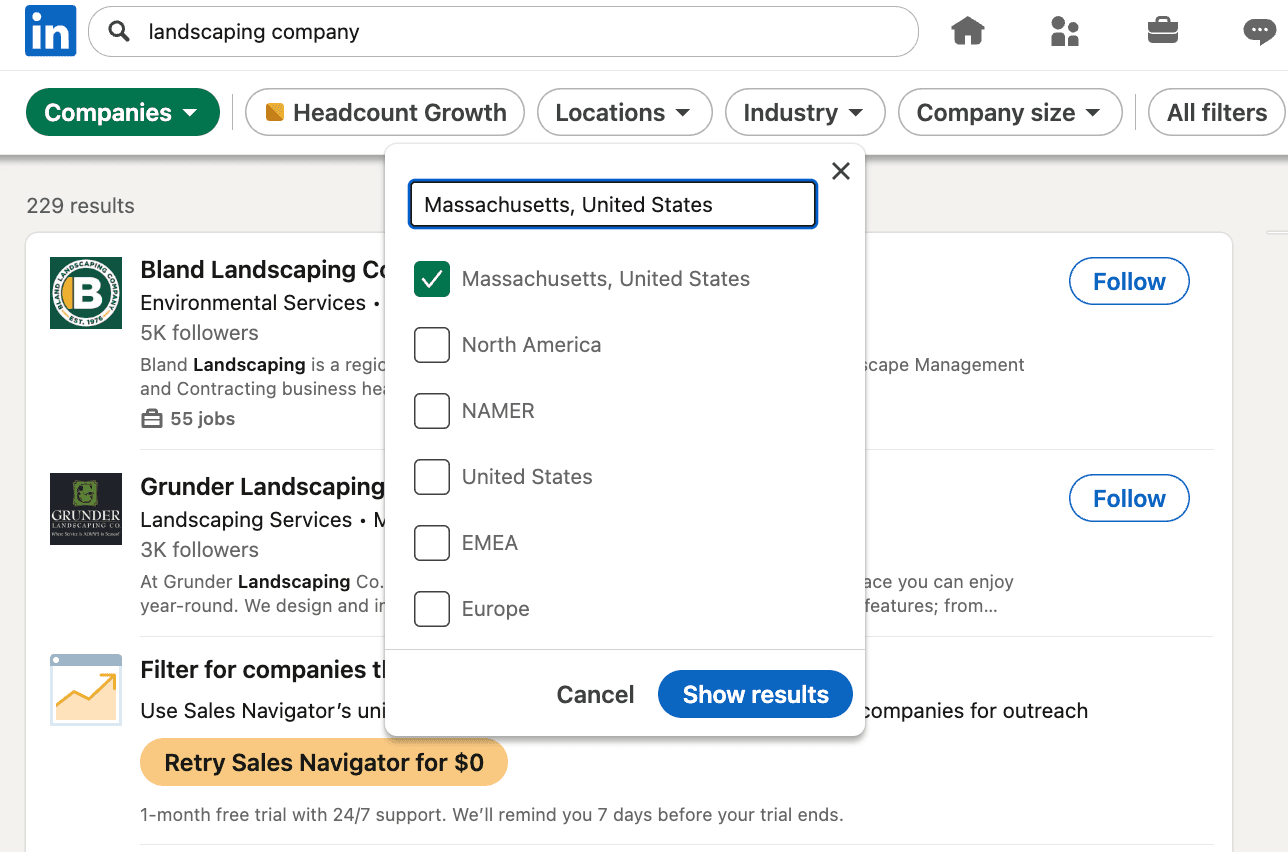Open the My Network icon
Viewport: 1288px width, 852px height.
click(1064, 31)
